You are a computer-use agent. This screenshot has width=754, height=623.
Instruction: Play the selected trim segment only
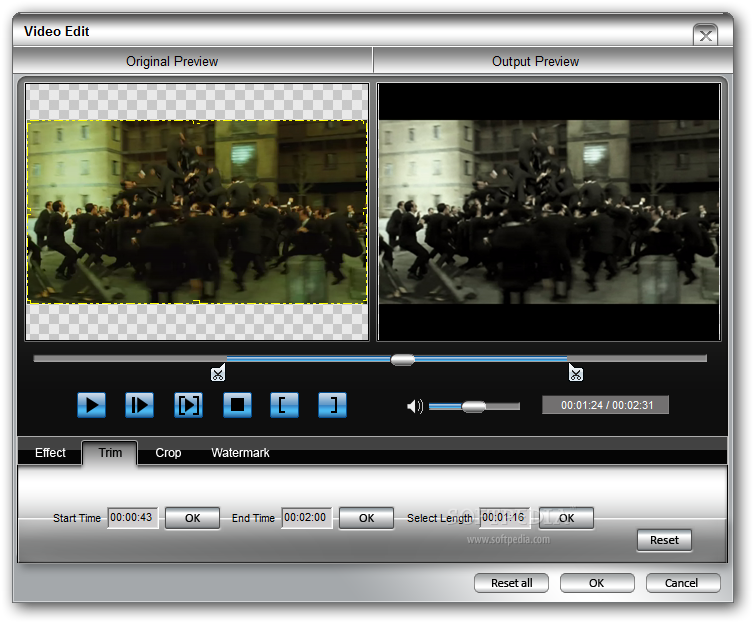(188, 405)
